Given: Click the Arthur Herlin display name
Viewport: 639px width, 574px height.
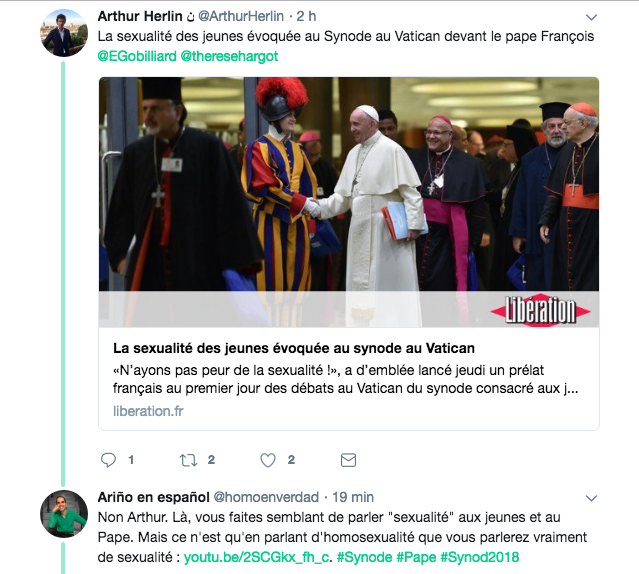Looking at the screenshot, I should pyautogui.click(x=140, y=16).
